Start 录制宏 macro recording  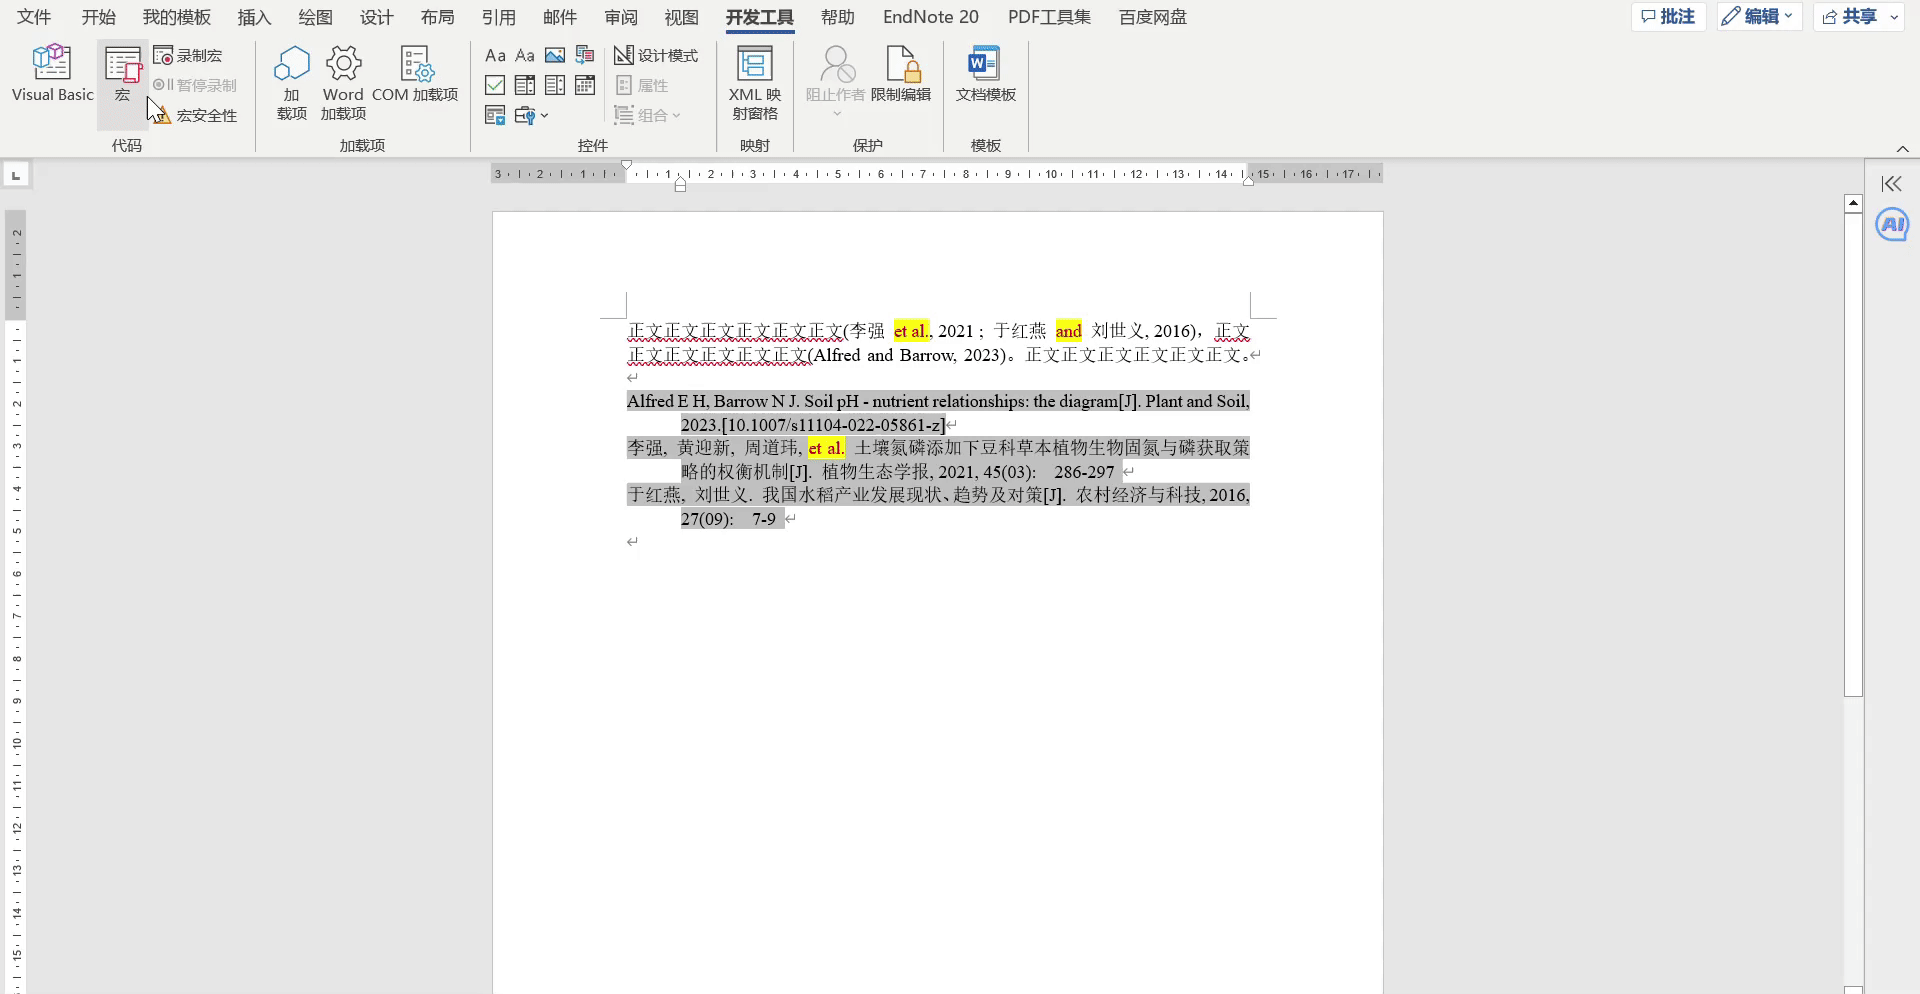[x=188, y=56]
